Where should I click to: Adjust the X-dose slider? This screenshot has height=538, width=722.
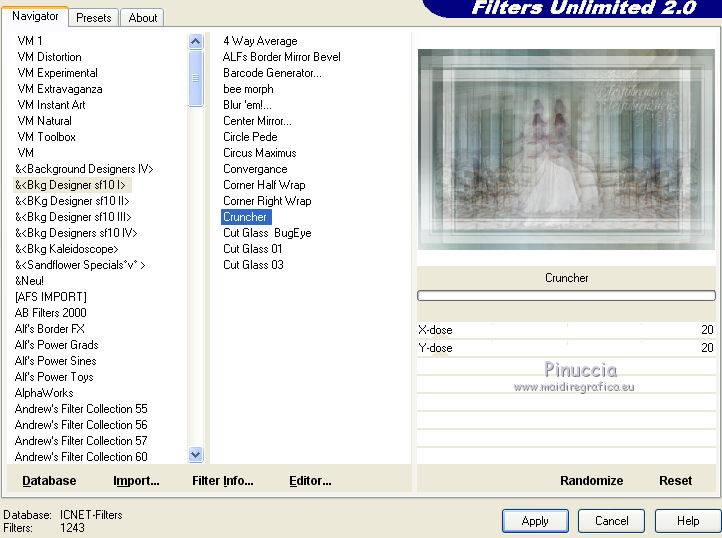tap(566, 330)
